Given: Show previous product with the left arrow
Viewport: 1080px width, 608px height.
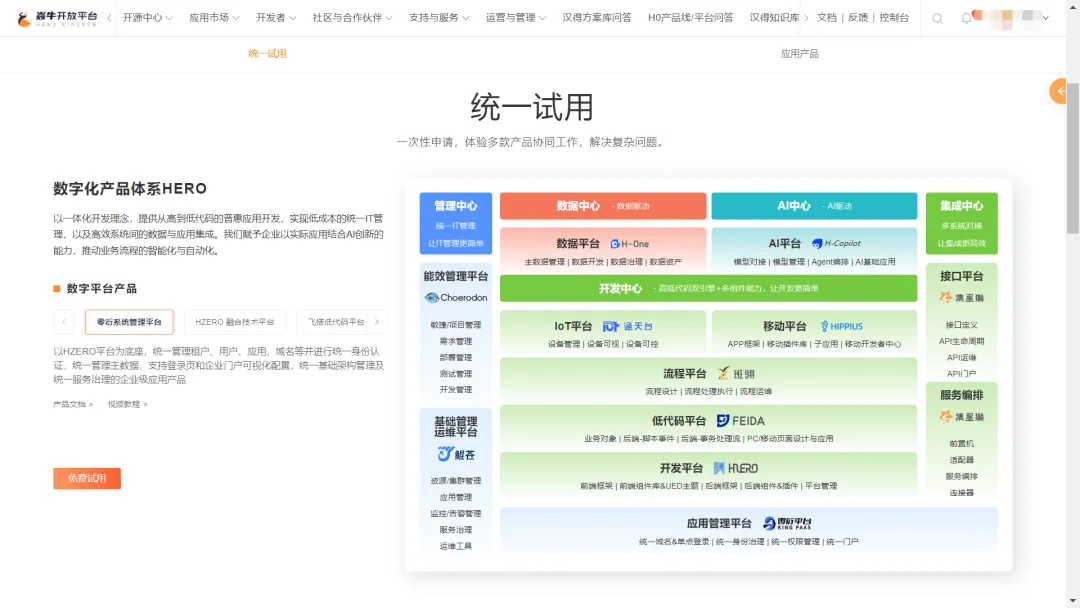Looking at the screenshot, I should pyautogui.click(x=64, y=322).
